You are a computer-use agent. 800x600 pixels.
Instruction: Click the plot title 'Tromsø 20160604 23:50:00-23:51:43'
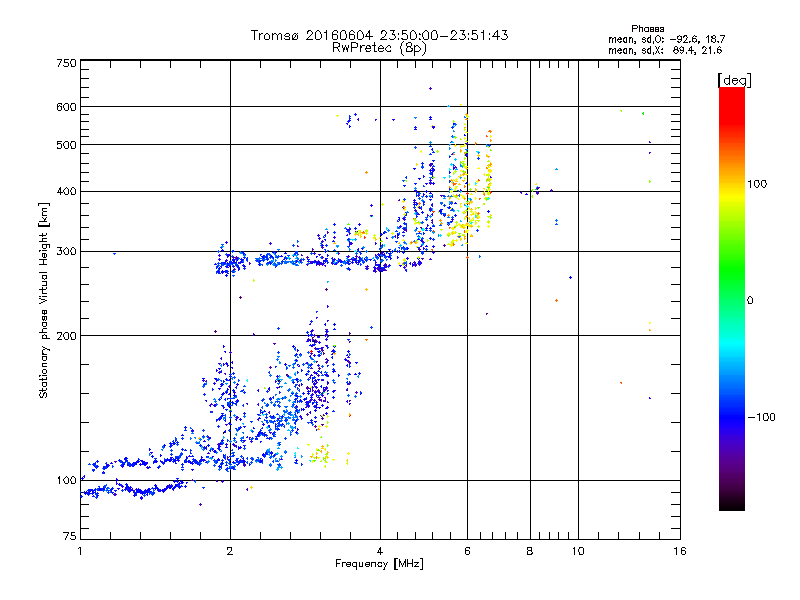pos(379,35)
